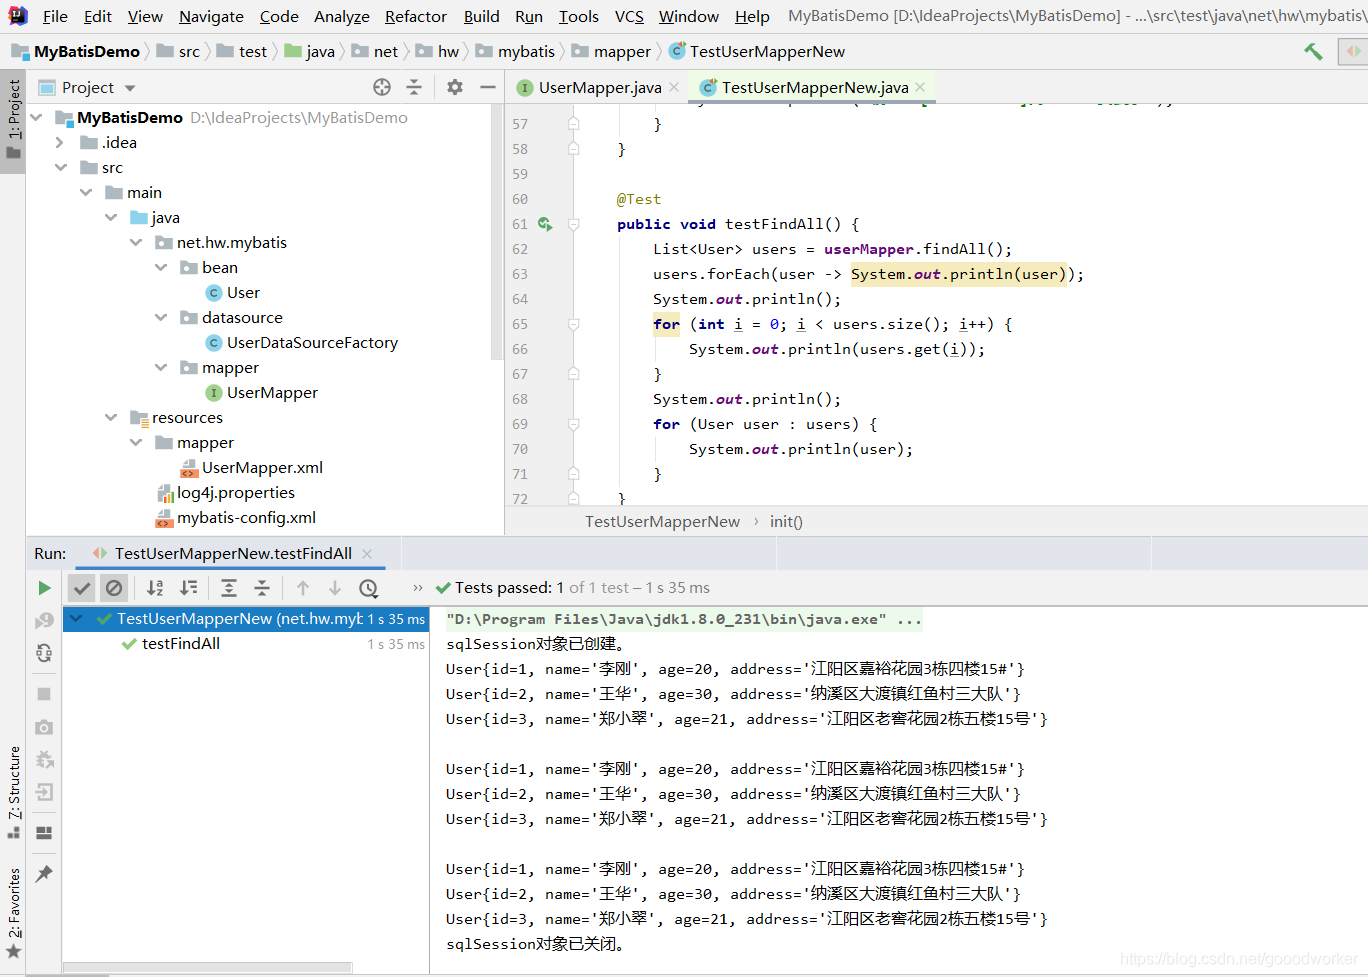Viewport: 1368px width, 977px height.
Task: Select testFindAll test result row
Action: point(246,644)
